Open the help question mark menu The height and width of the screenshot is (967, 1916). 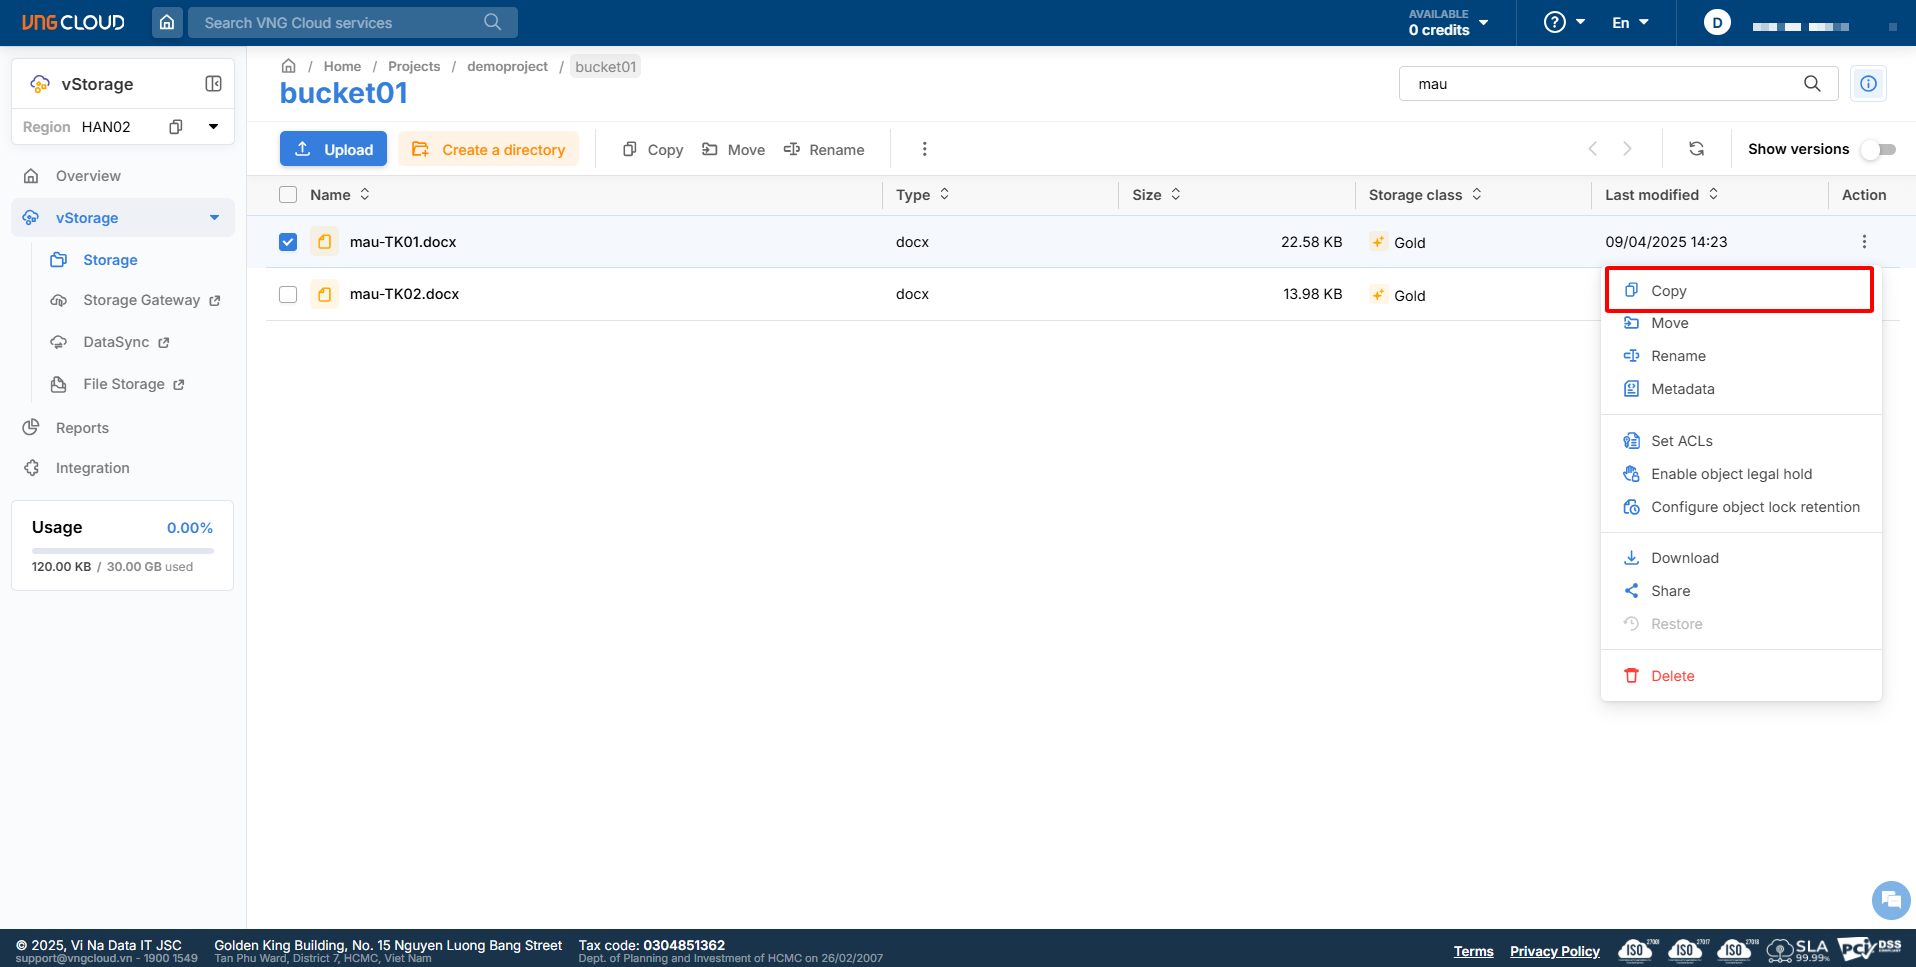coord(1564,22)
